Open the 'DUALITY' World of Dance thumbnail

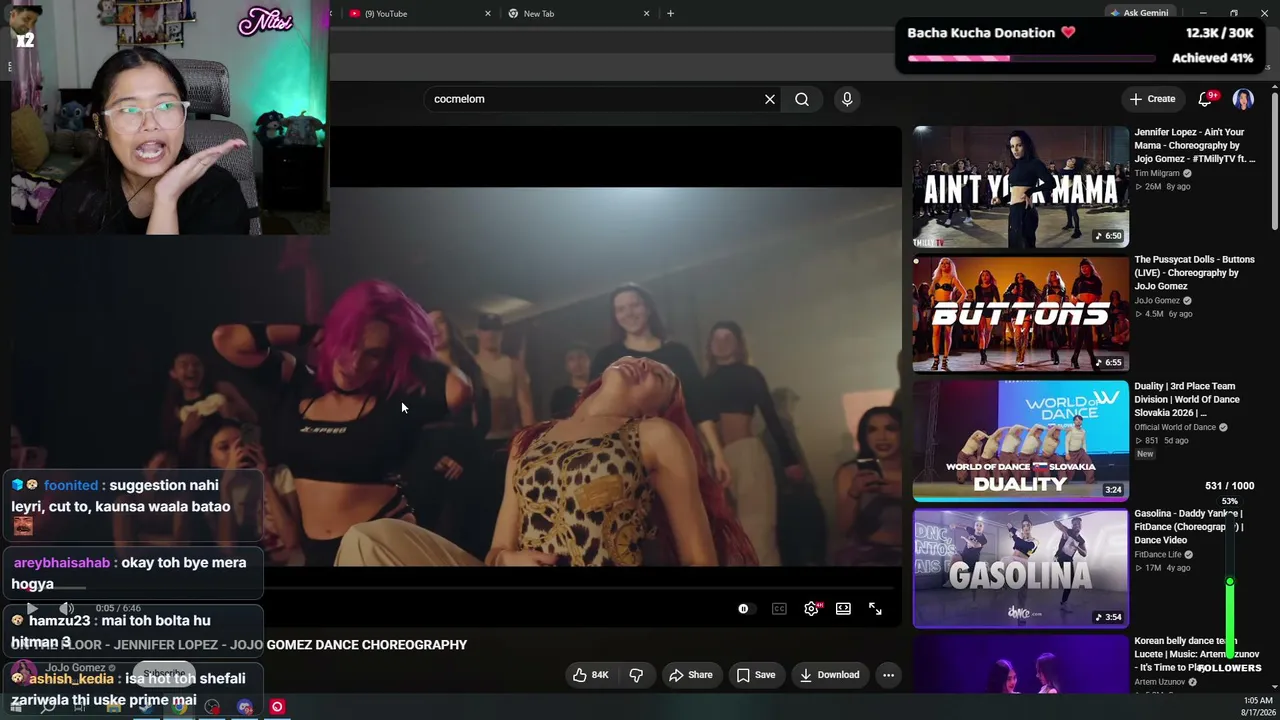click(1021, 441)
